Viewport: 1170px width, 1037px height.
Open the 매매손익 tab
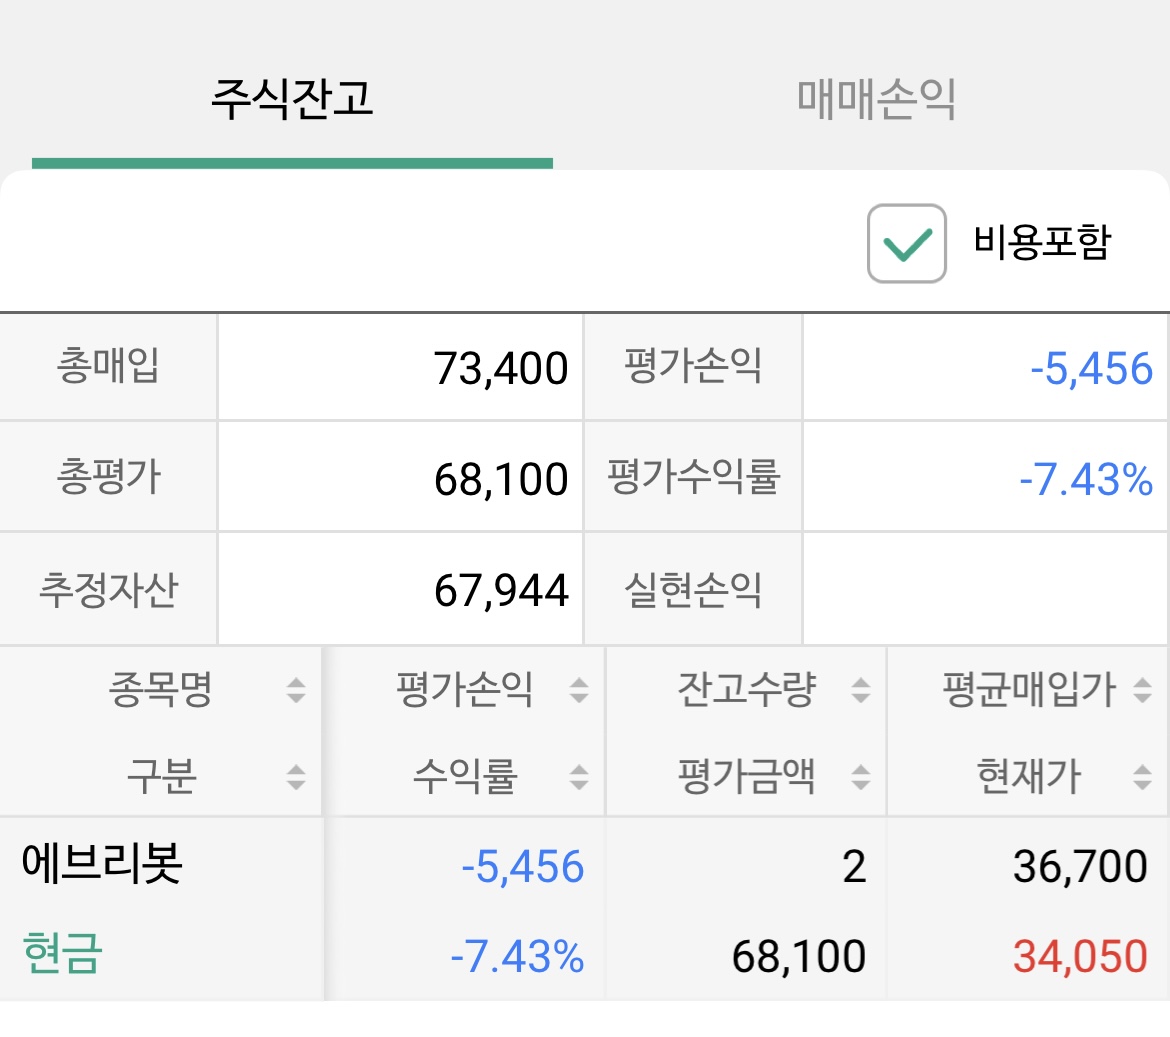(x=877, y=98)
